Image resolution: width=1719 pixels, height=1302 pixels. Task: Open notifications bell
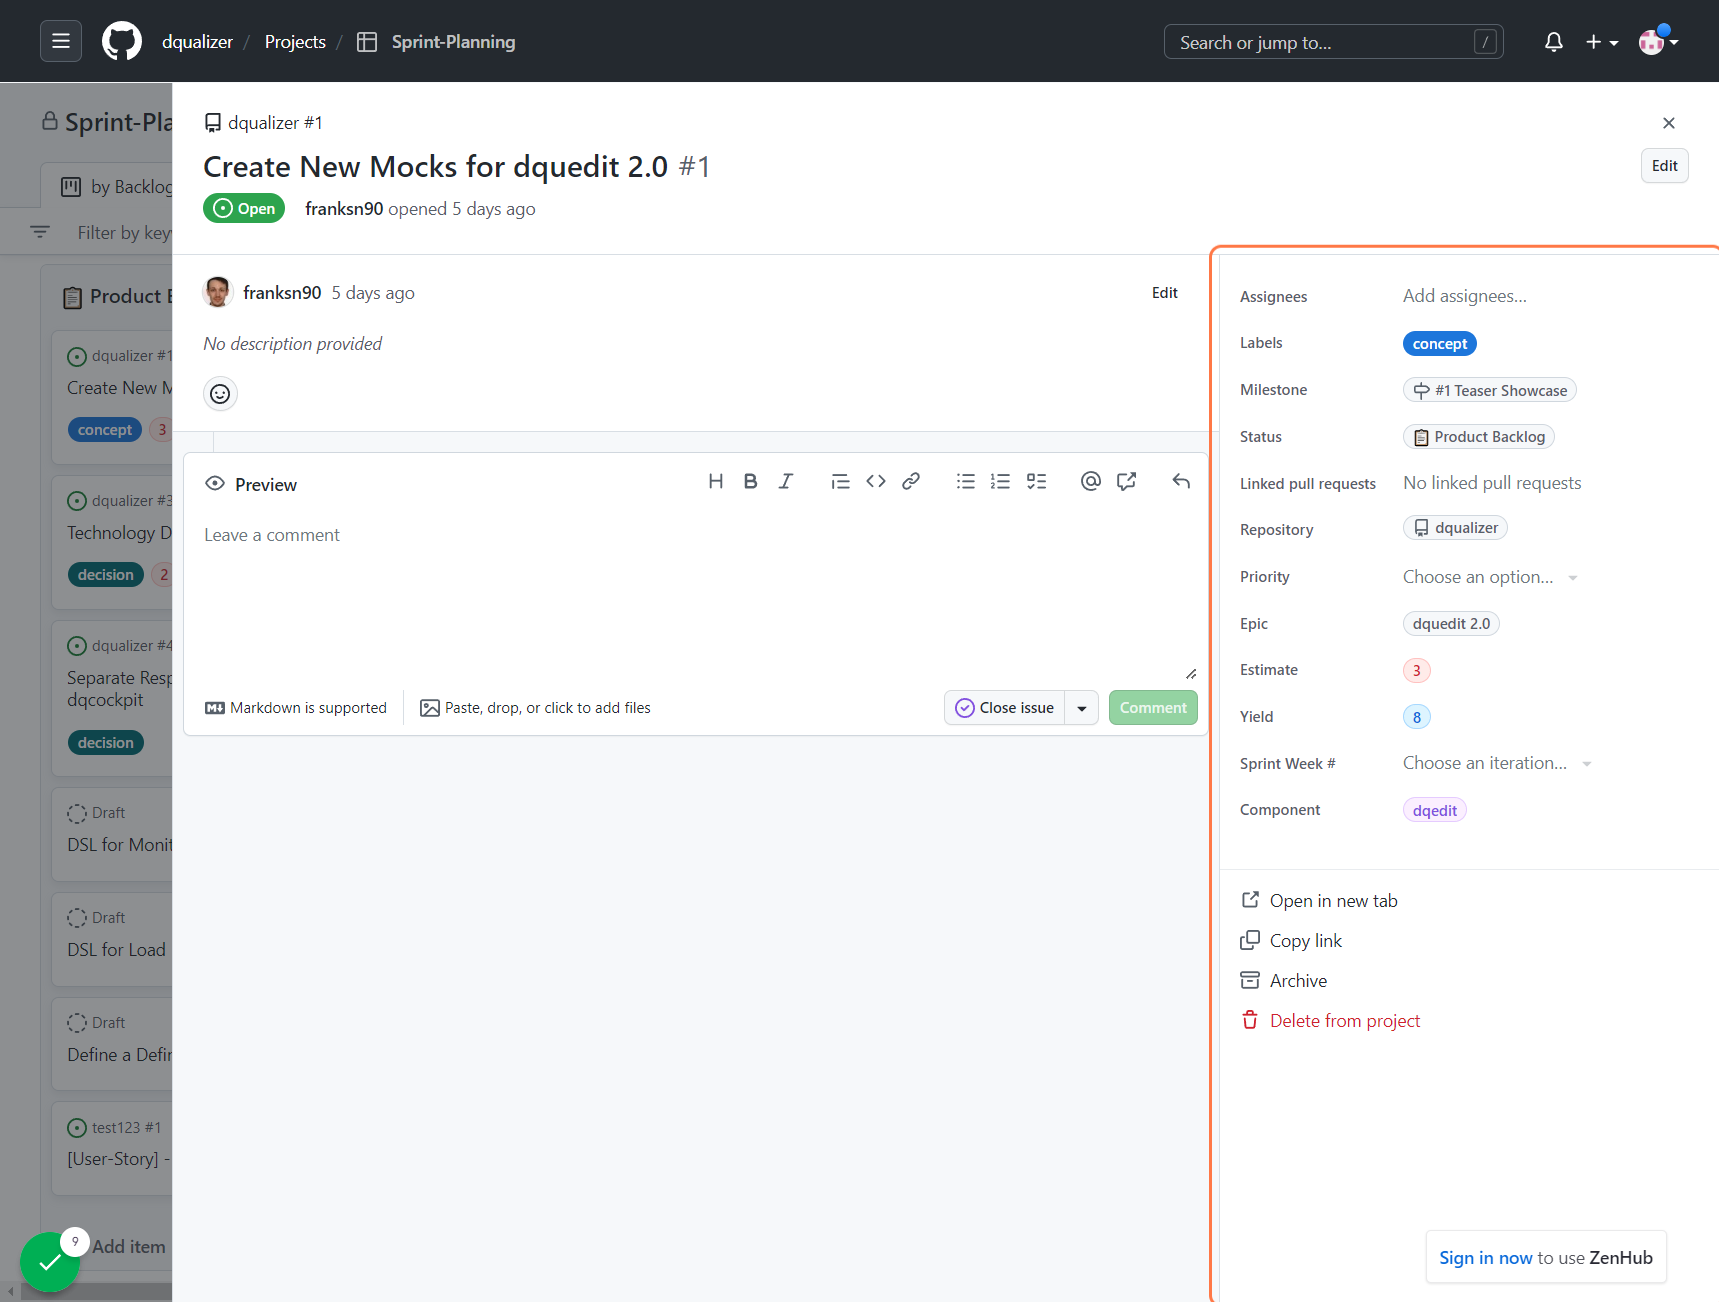coord(1553,42)
